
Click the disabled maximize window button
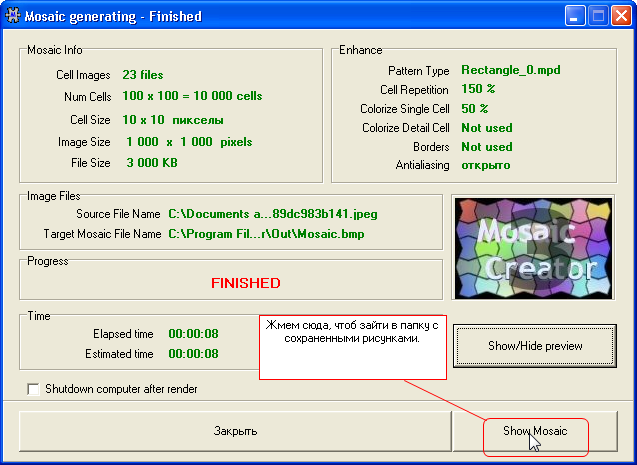point(598,16)
